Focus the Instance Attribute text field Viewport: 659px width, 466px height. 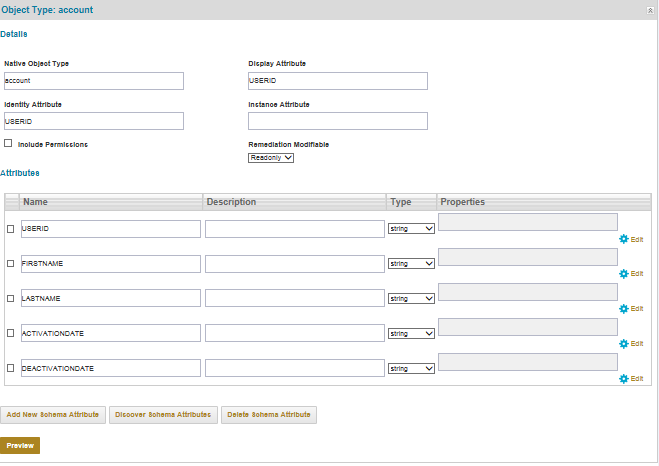[337, 121]
